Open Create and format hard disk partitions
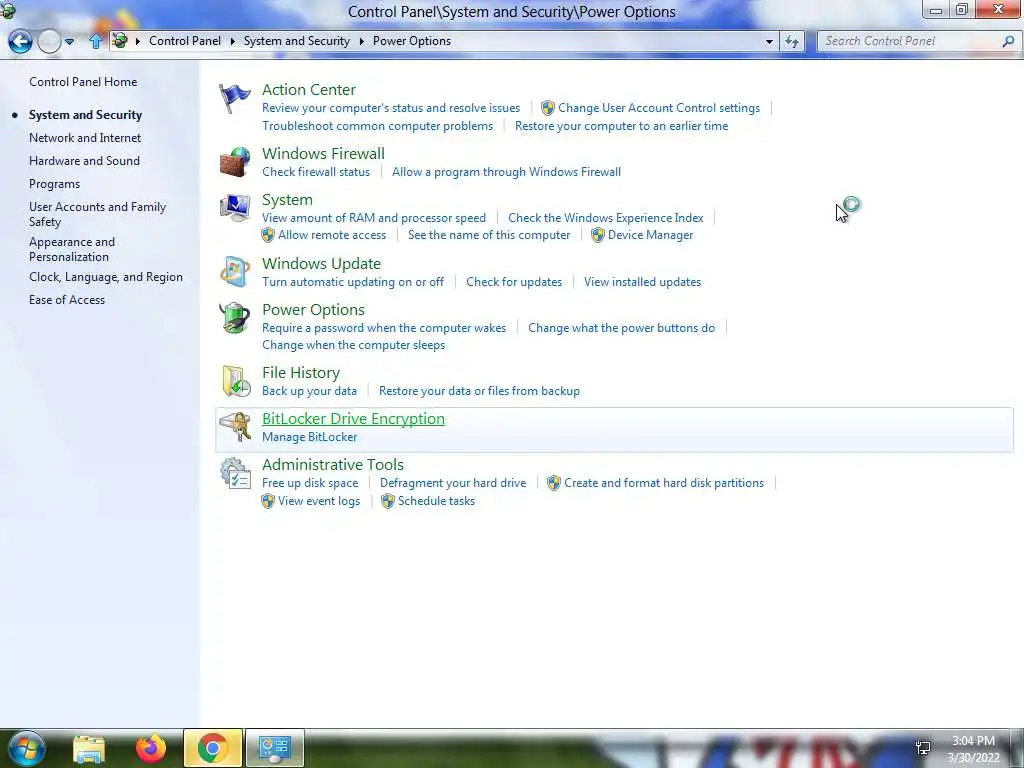This screenshot has width=1024, height=768. point(664,483)
